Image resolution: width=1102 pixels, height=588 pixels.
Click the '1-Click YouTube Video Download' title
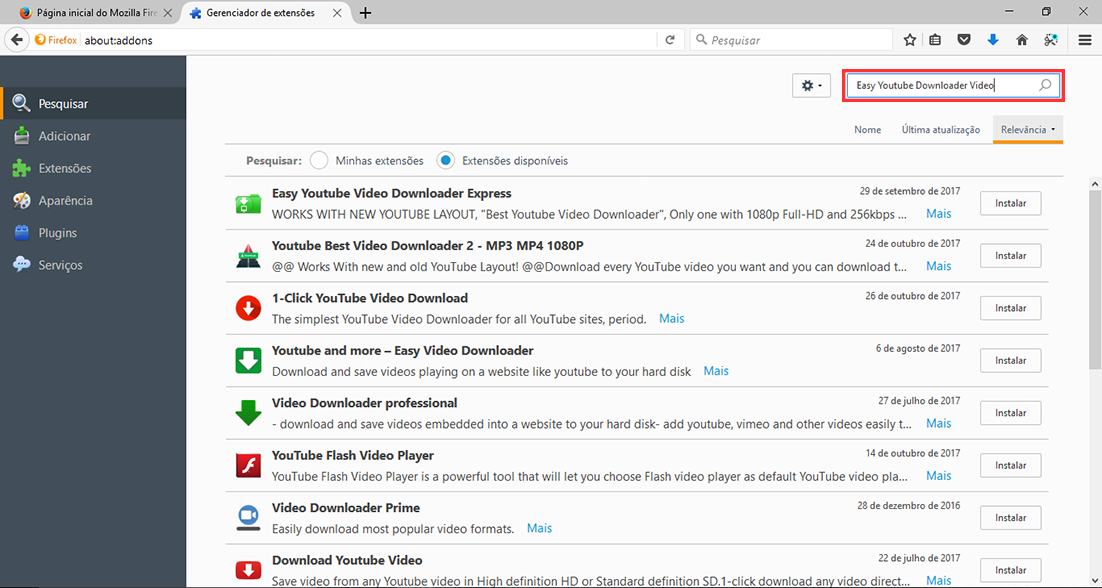(x=370, y=298)
